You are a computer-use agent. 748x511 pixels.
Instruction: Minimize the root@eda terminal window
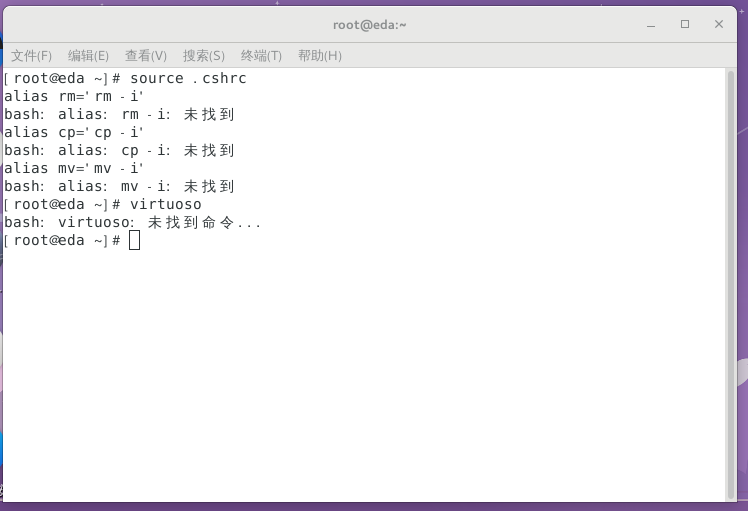pyautogui.click(x=651, y=24)
